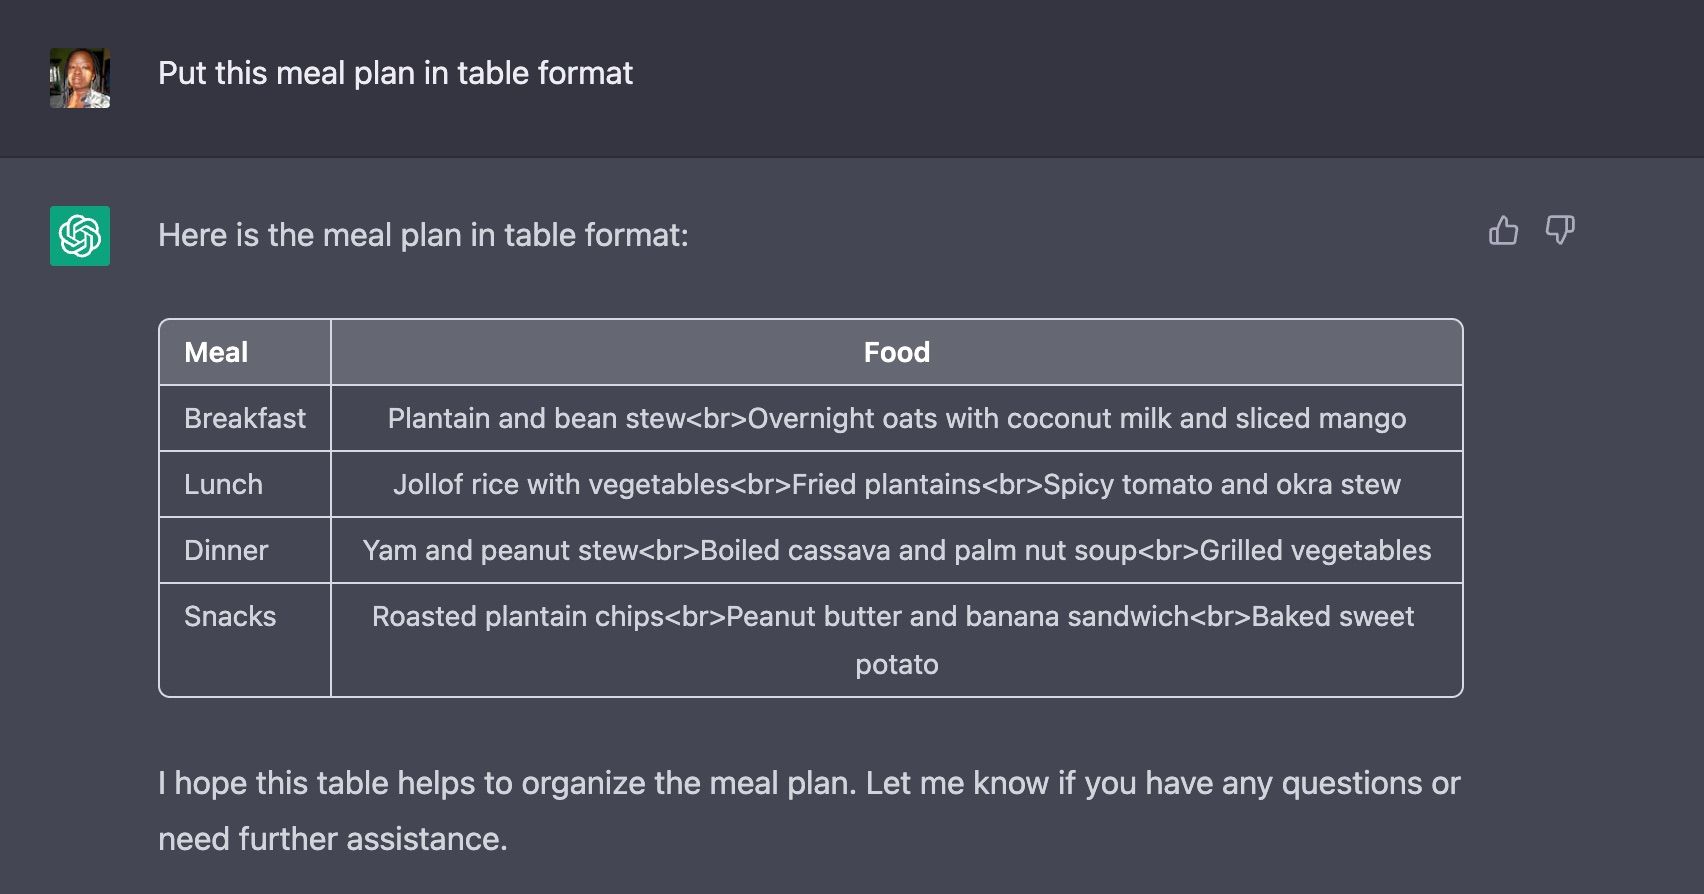Click the Breakfast row label
This screenshot has height=894, width=1704.
coord(245,418)
